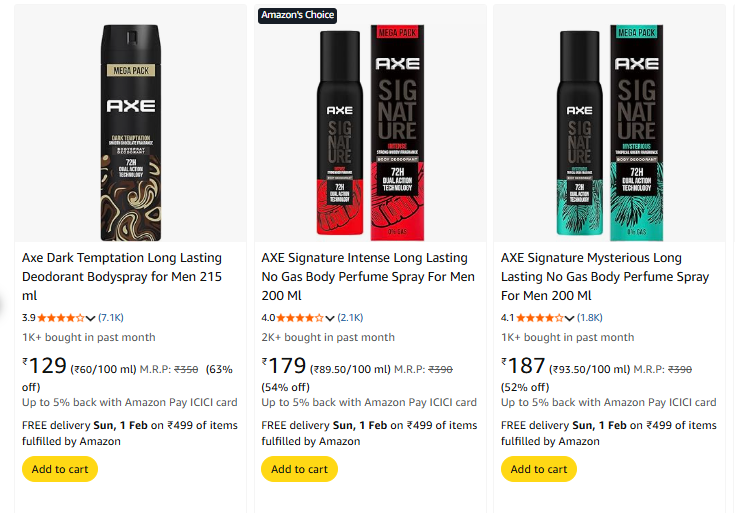This screenshot has width=735, height=513.
Task: Open the AXE Signature Intense product image
Action: click(370, 125)
